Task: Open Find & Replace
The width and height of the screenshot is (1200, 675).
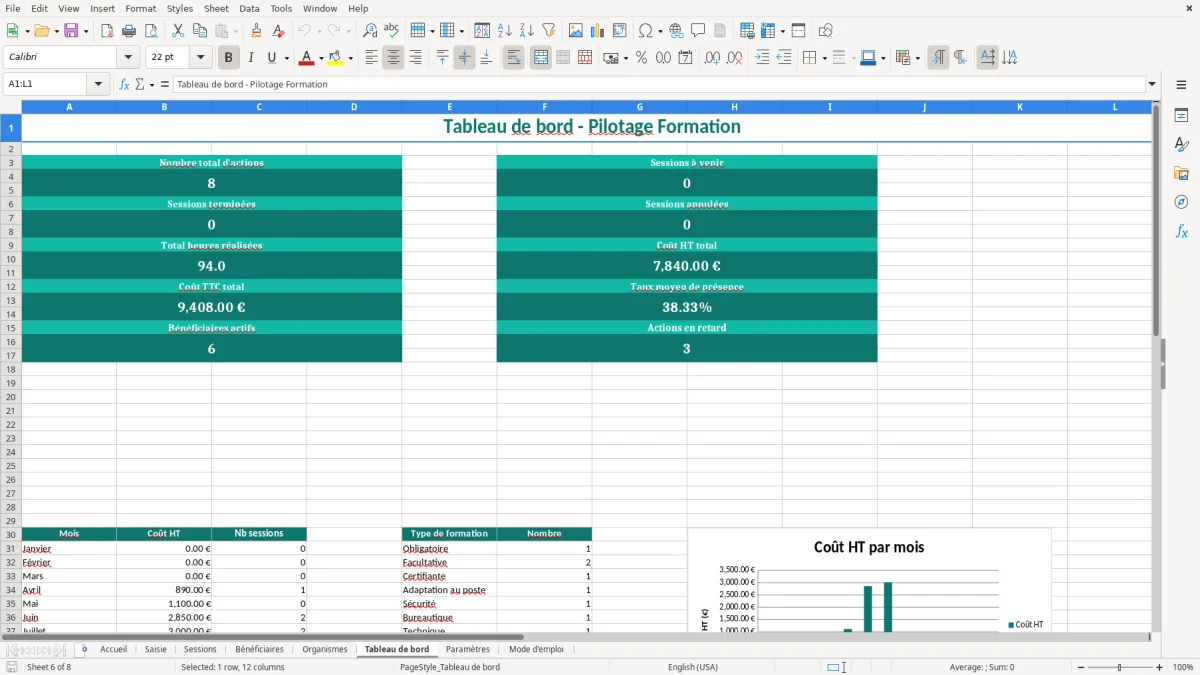Action: (370, 31)
